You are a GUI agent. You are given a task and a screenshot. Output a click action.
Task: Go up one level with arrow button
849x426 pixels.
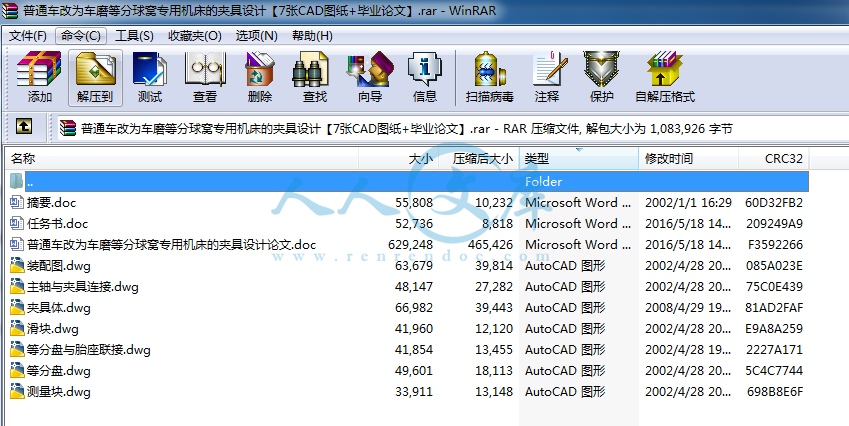[23, 127]
